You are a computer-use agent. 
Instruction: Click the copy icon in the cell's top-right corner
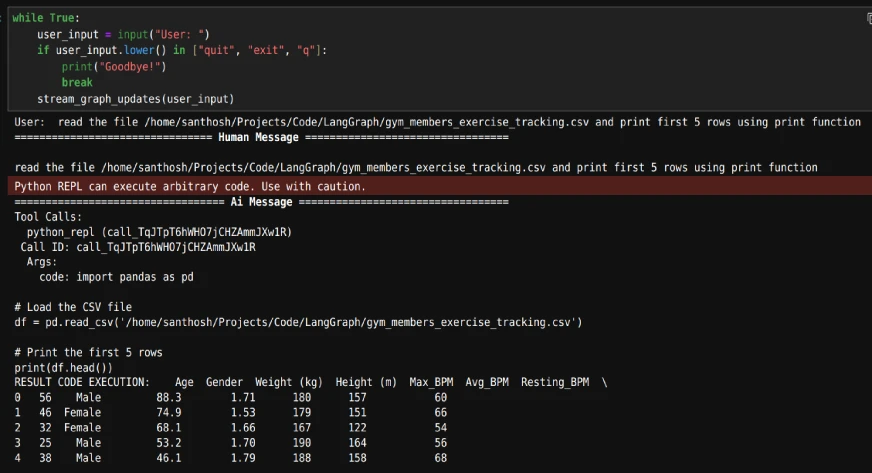tap(867, 18)
